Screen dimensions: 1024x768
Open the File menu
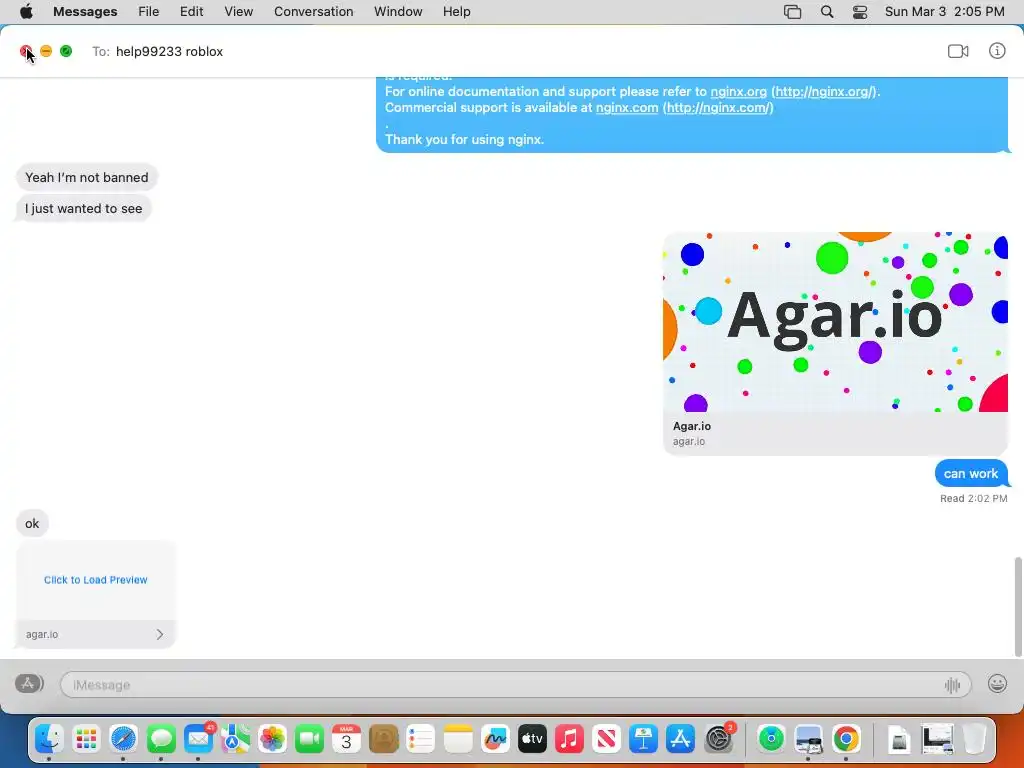(x=148, y=12)
